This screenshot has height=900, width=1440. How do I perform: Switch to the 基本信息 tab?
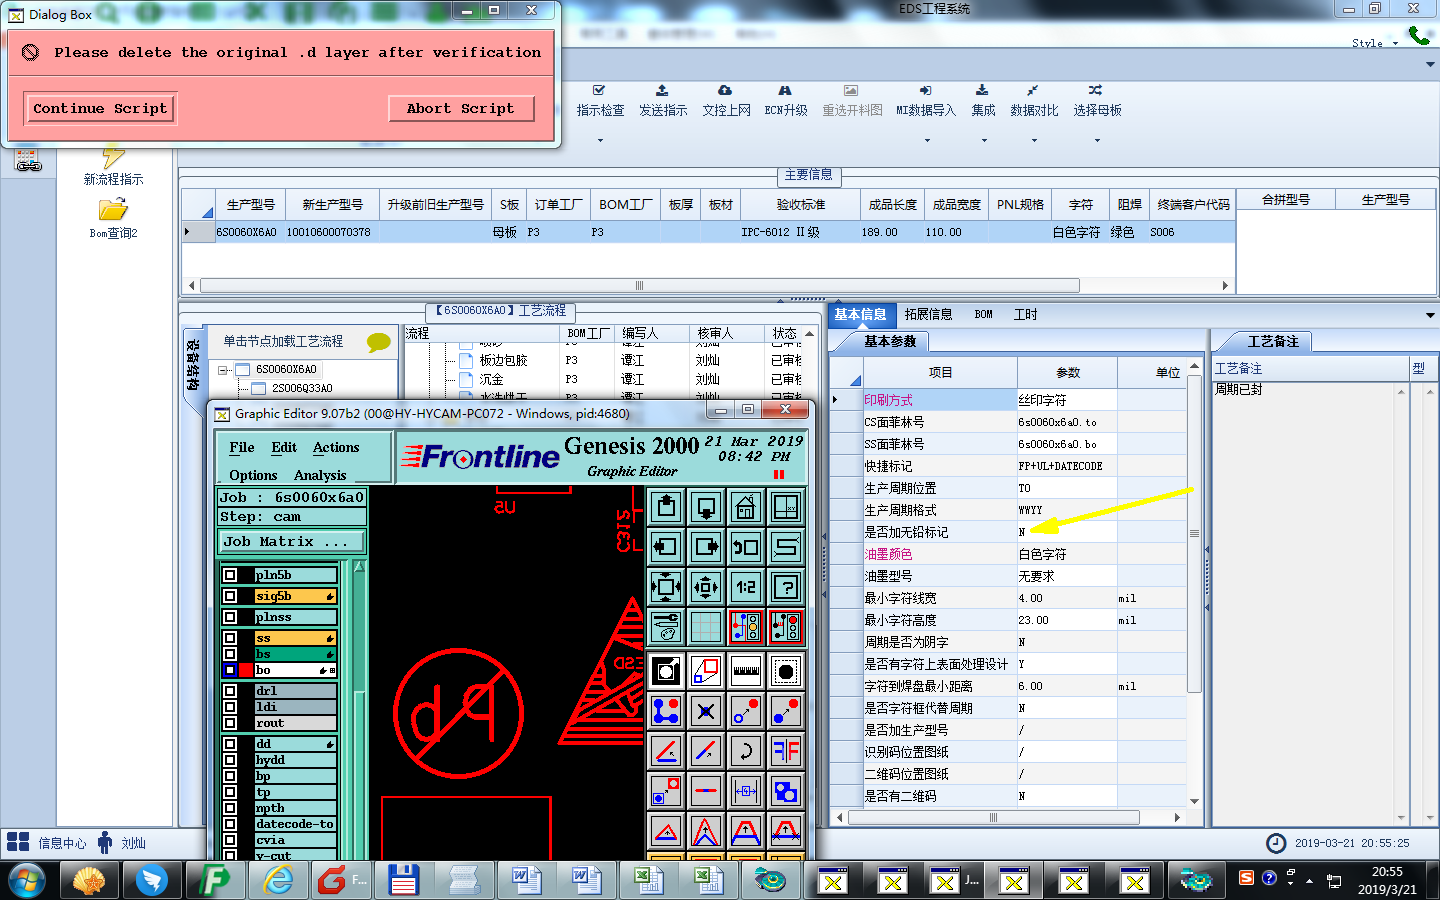click(860, 314)
